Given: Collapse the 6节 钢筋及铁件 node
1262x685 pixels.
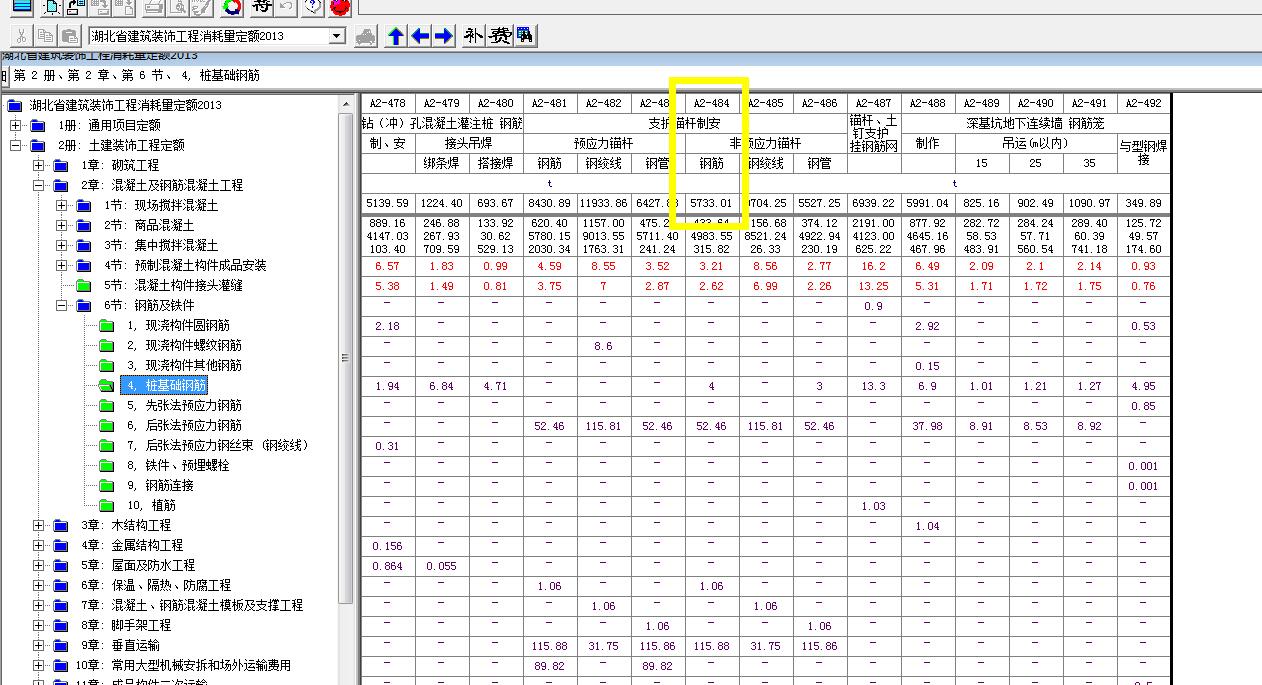Looking at the screenshot, I should (x=61, y=305).
